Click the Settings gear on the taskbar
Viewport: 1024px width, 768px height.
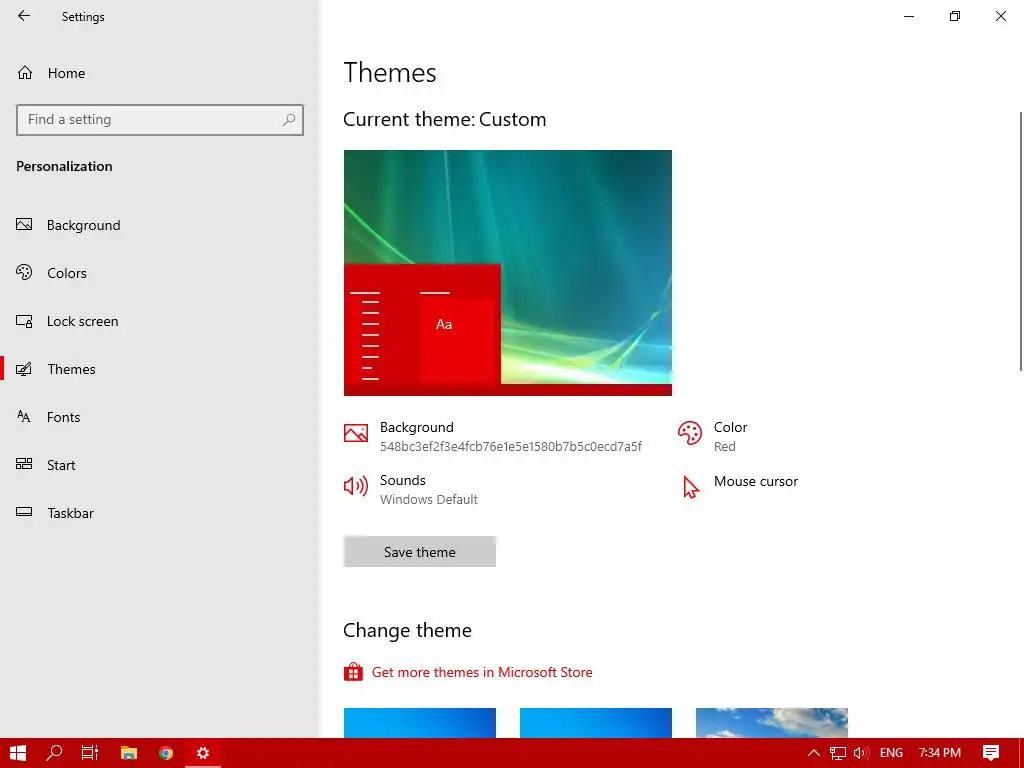click(203, 753)
